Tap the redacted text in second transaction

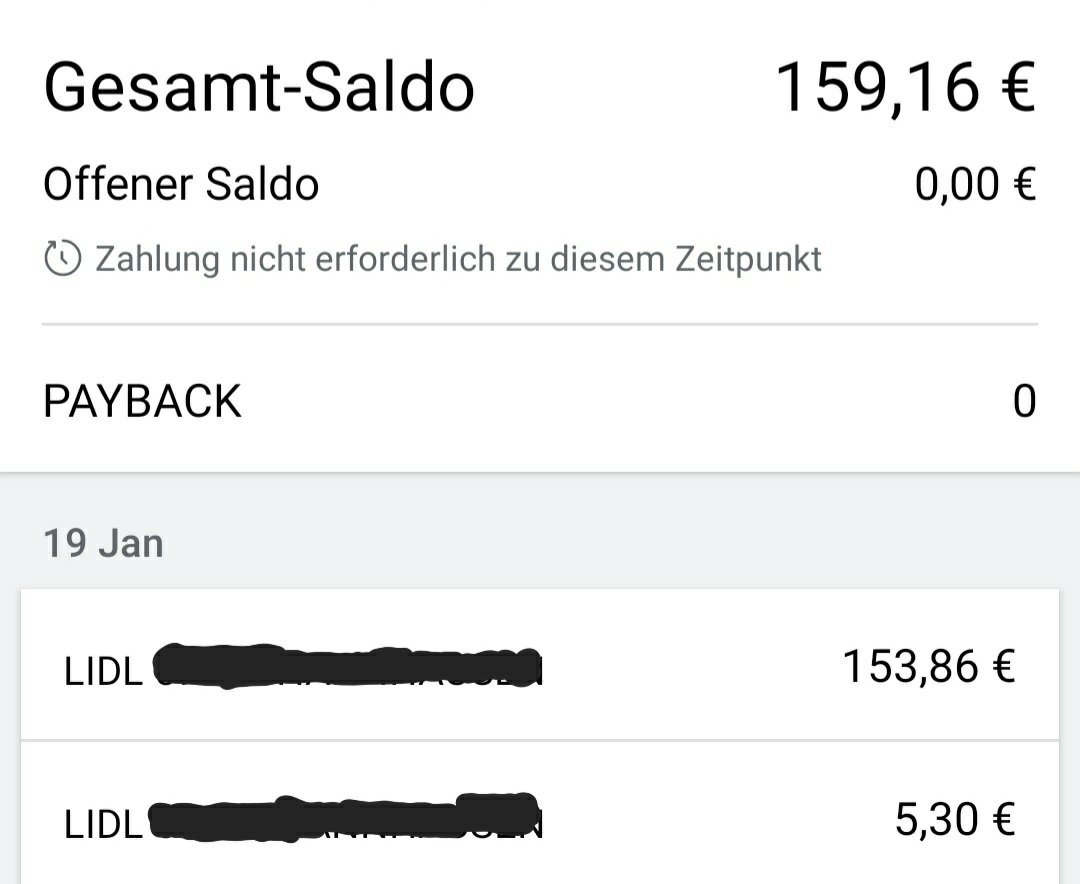pyautogui.click(x=345, y=818)
